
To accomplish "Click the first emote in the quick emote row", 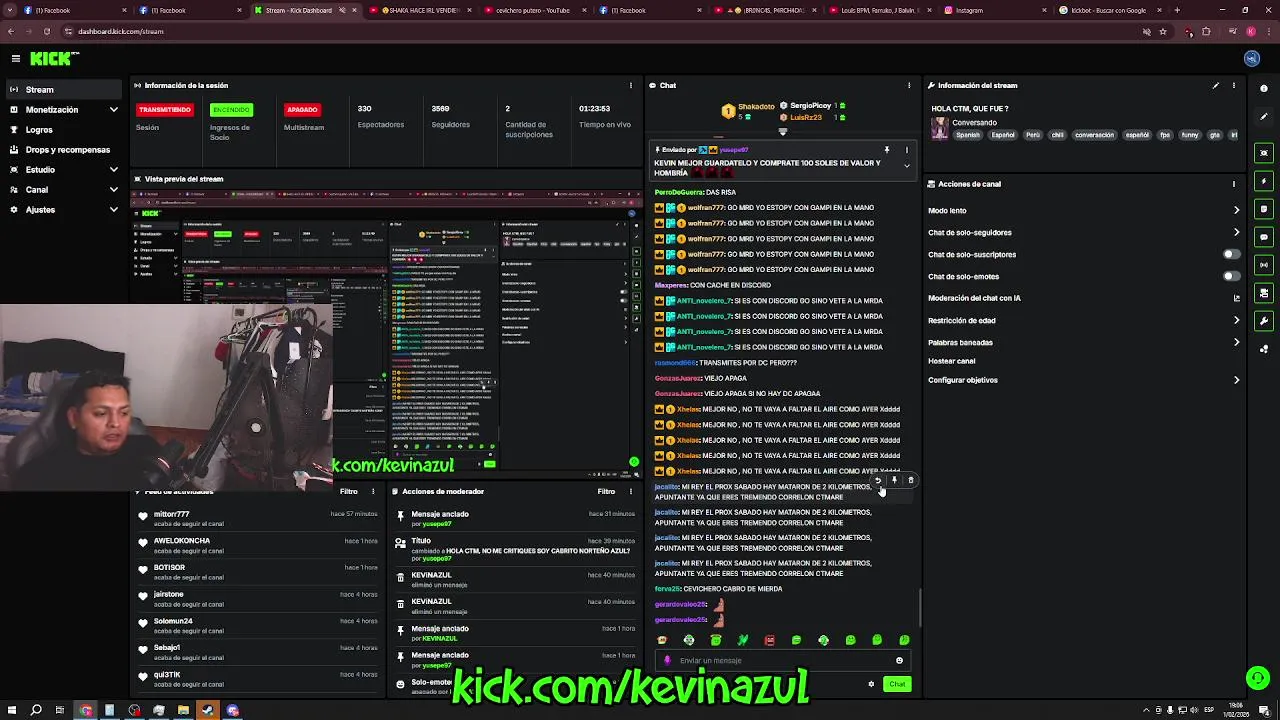I will 662,640.
